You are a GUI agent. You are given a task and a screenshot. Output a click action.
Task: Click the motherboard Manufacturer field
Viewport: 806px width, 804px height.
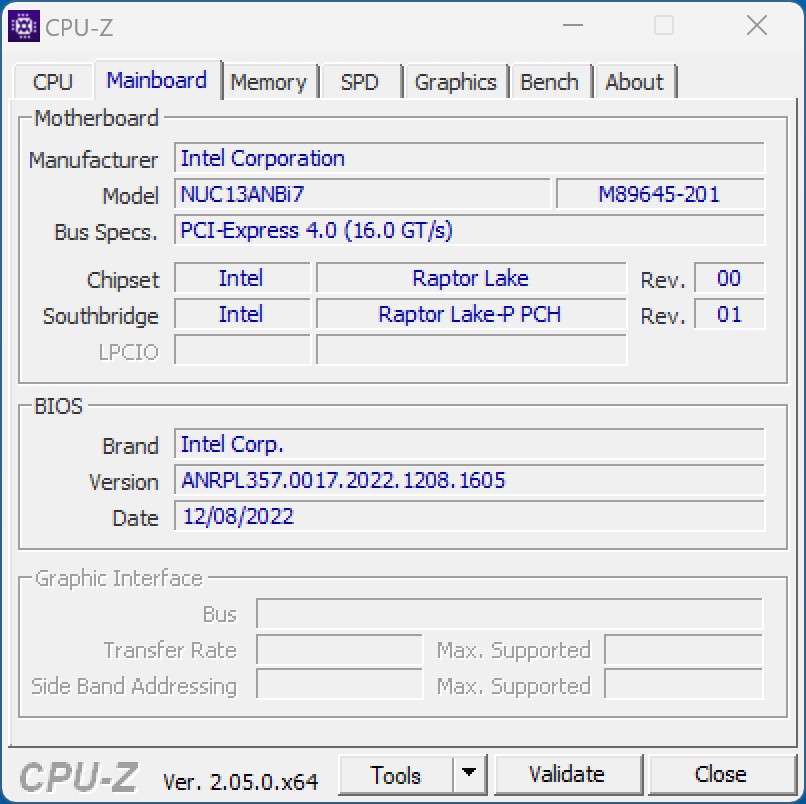coord(469,159)
